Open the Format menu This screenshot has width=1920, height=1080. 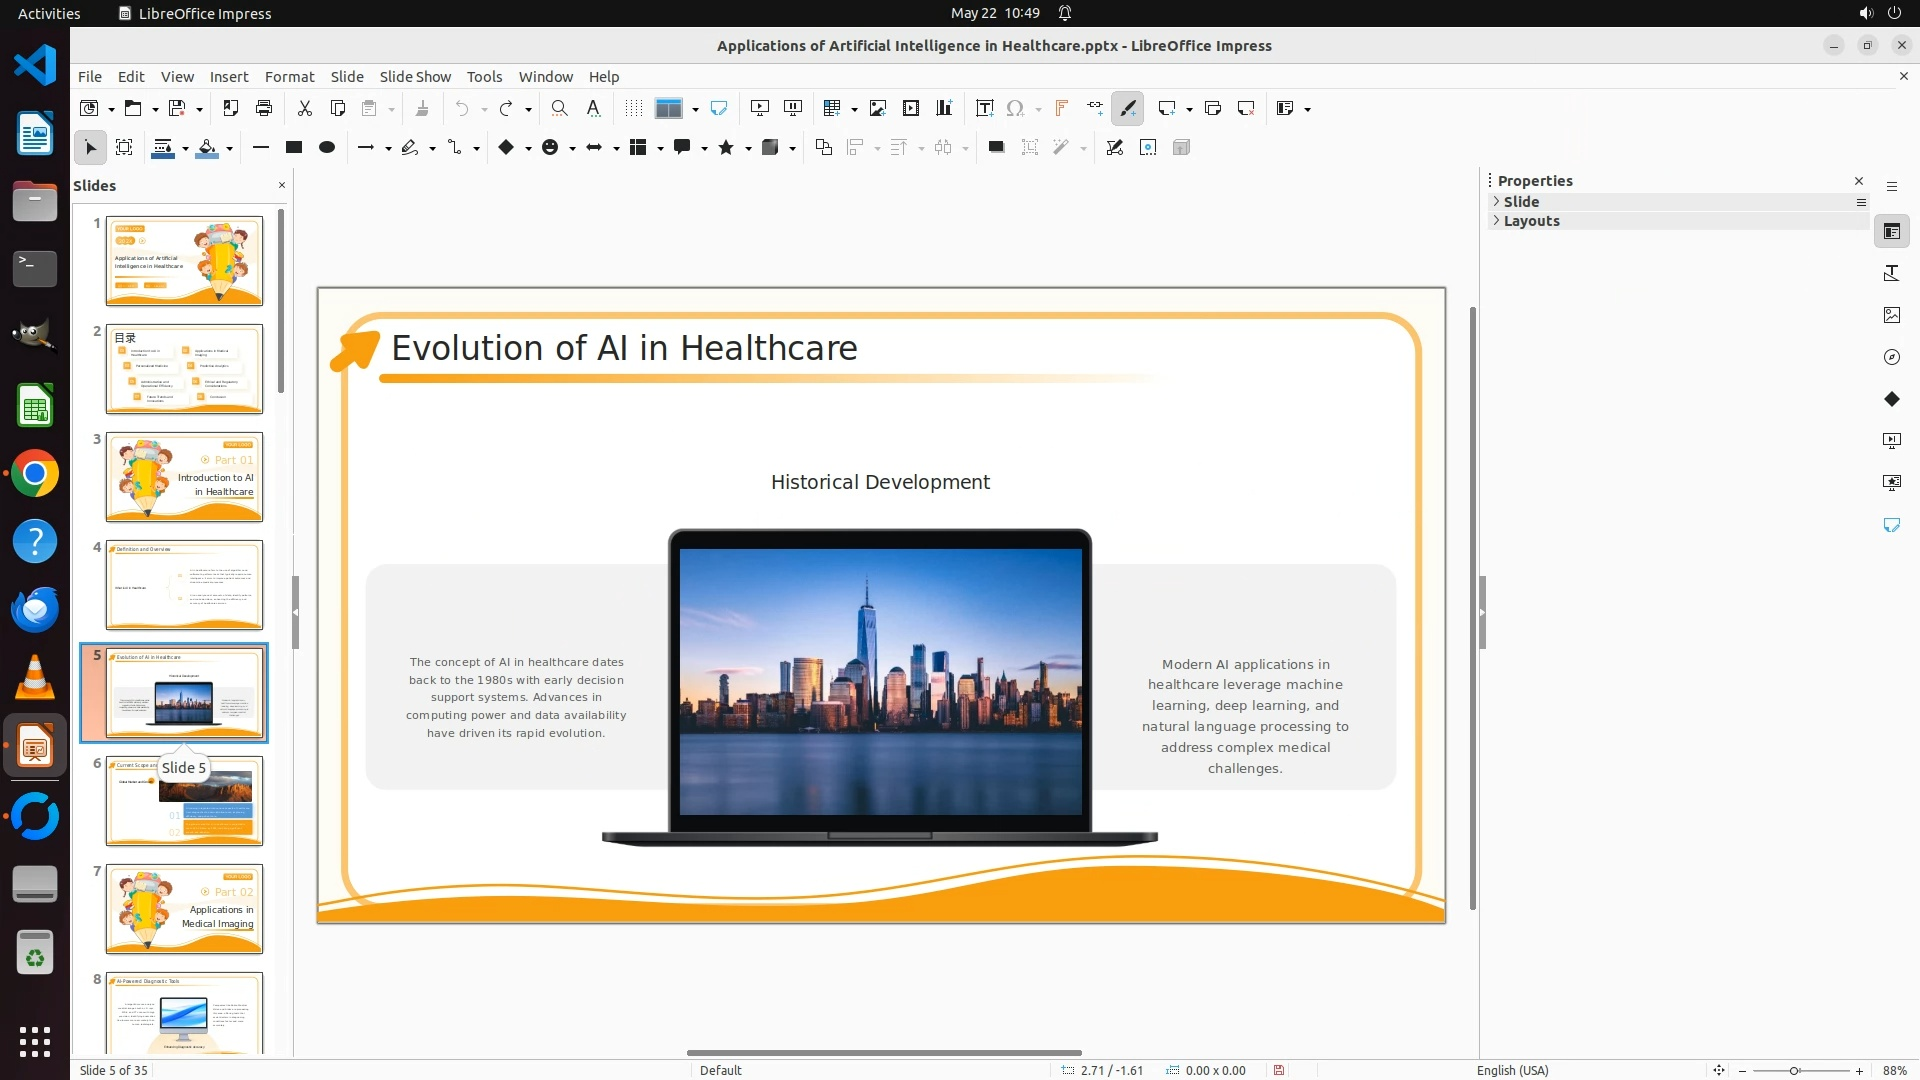click(x=289, y=76)
